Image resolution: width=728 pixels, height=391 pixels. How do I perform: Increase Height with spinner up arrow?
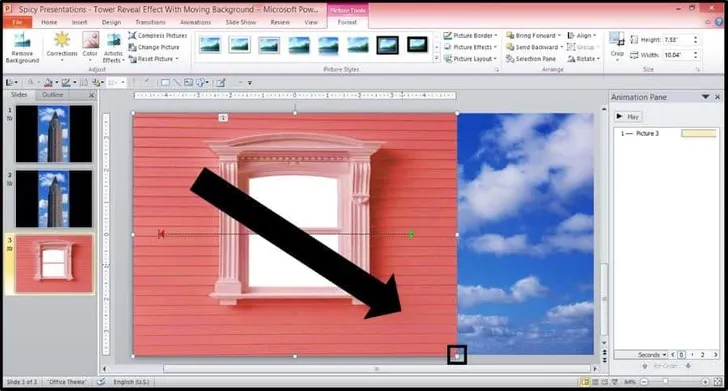(x=696, y=38)
